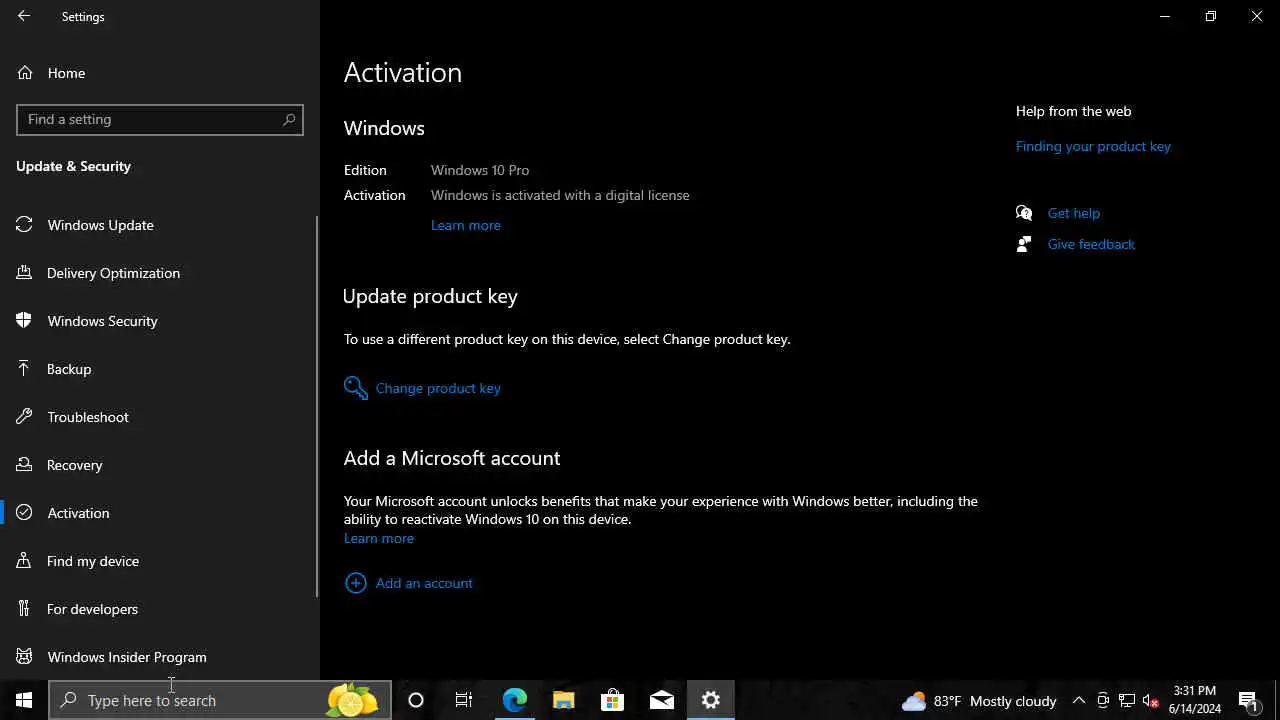Click the Get help link
Screen dimensions: 1280x720
[x=1074, y=213]
